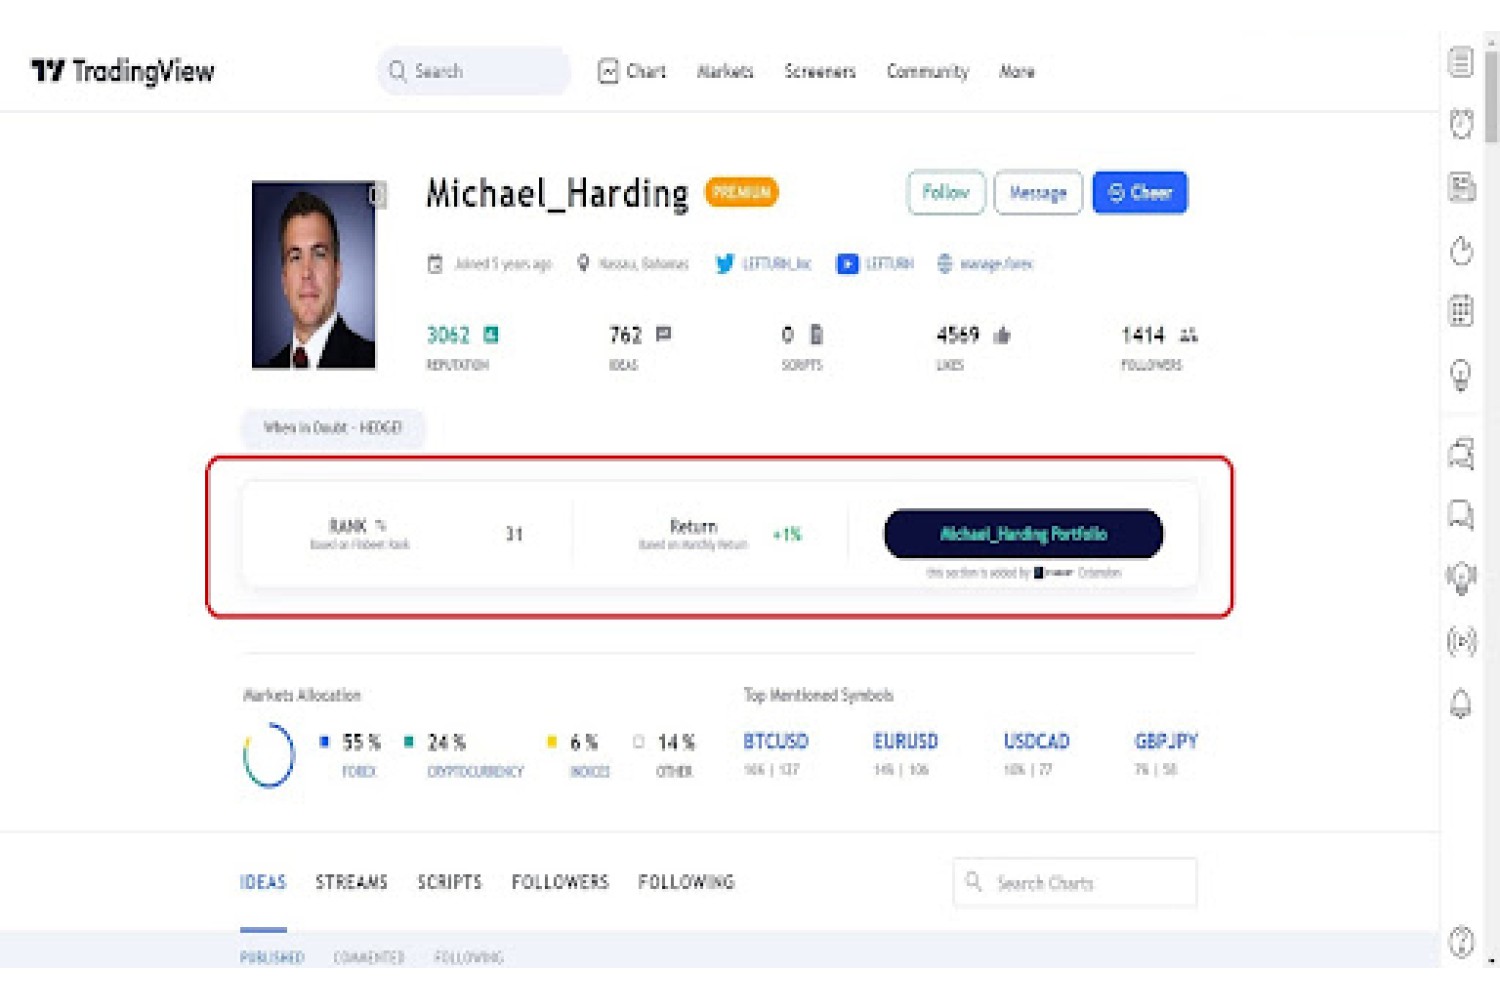1500x1000 pixels.
Task: Click the globe website icon
Action: [944, 264]
